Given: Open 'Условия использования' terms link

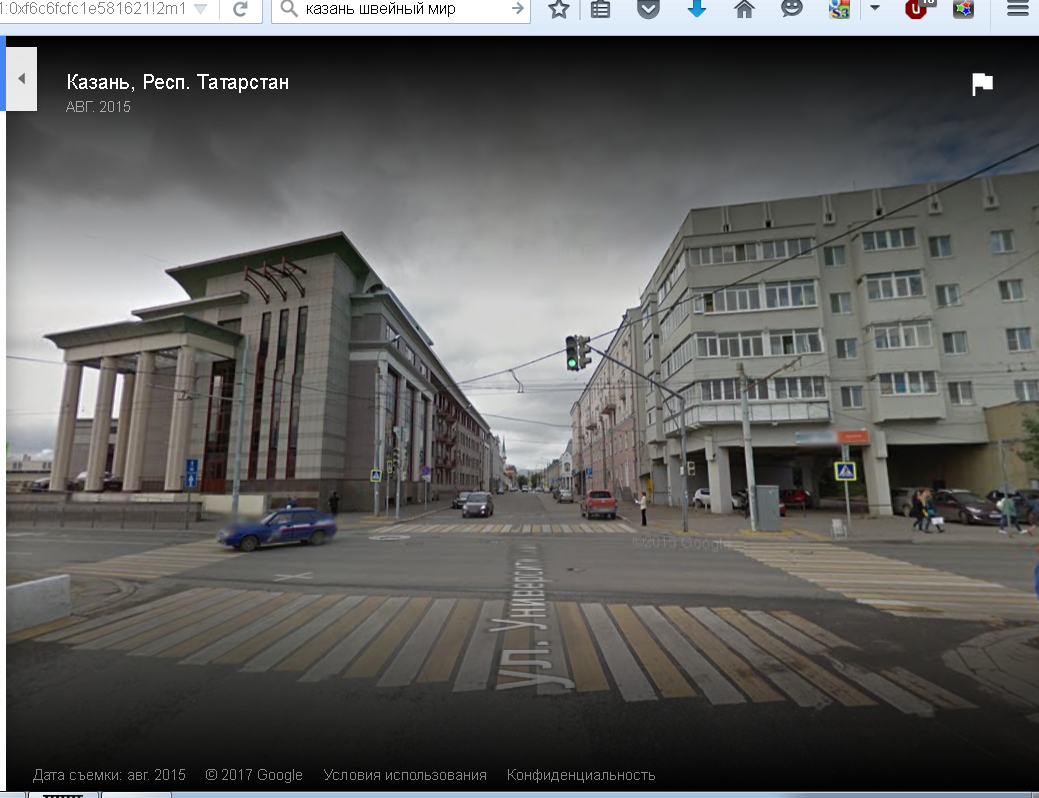Looking at the screenshot, I should [x=405, y=775].
